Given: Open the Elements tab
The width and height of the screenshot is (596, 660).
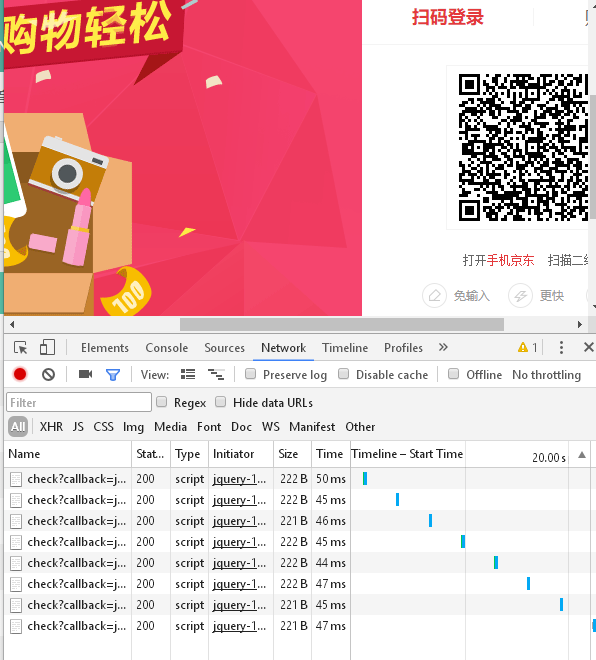Looking at the screenshot, I should tap(105, 348).
